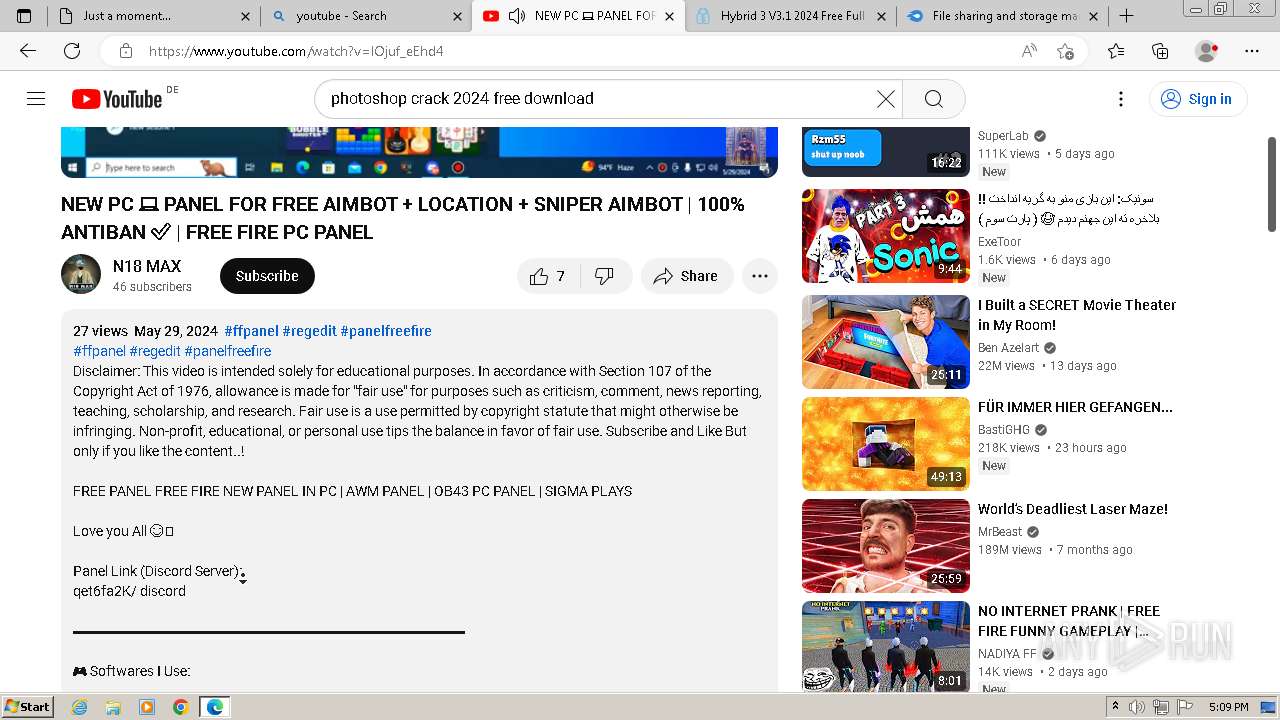Mute the NEW PC PANEL tab audio
1280x720 pixels.
(517, 16)
